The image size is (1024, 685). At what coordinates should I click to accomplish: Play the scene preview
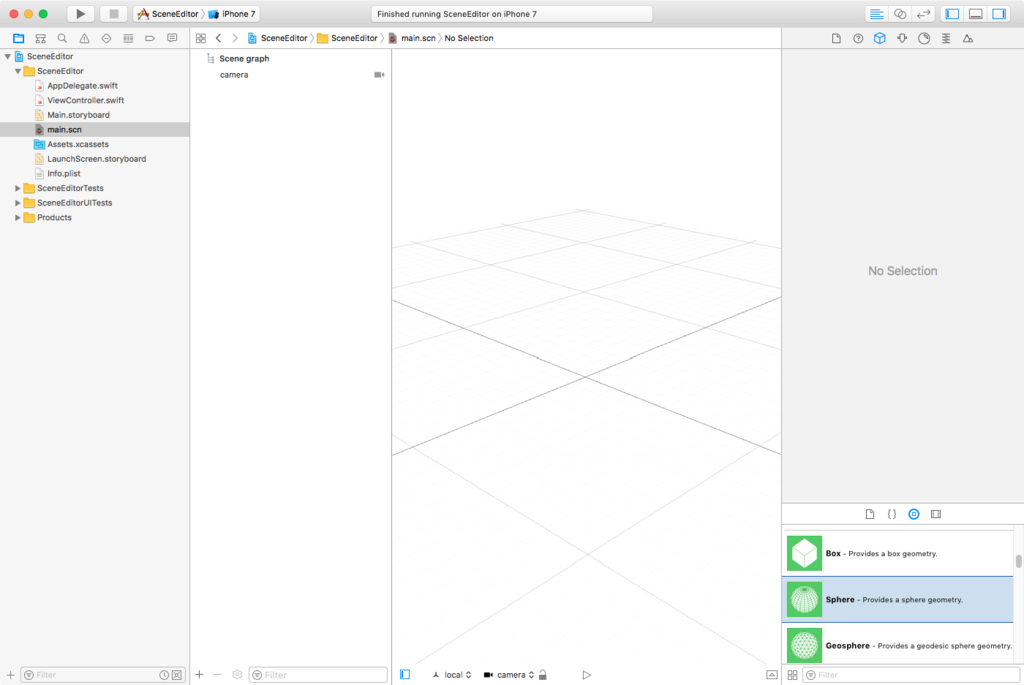click(x=586, y=675)
